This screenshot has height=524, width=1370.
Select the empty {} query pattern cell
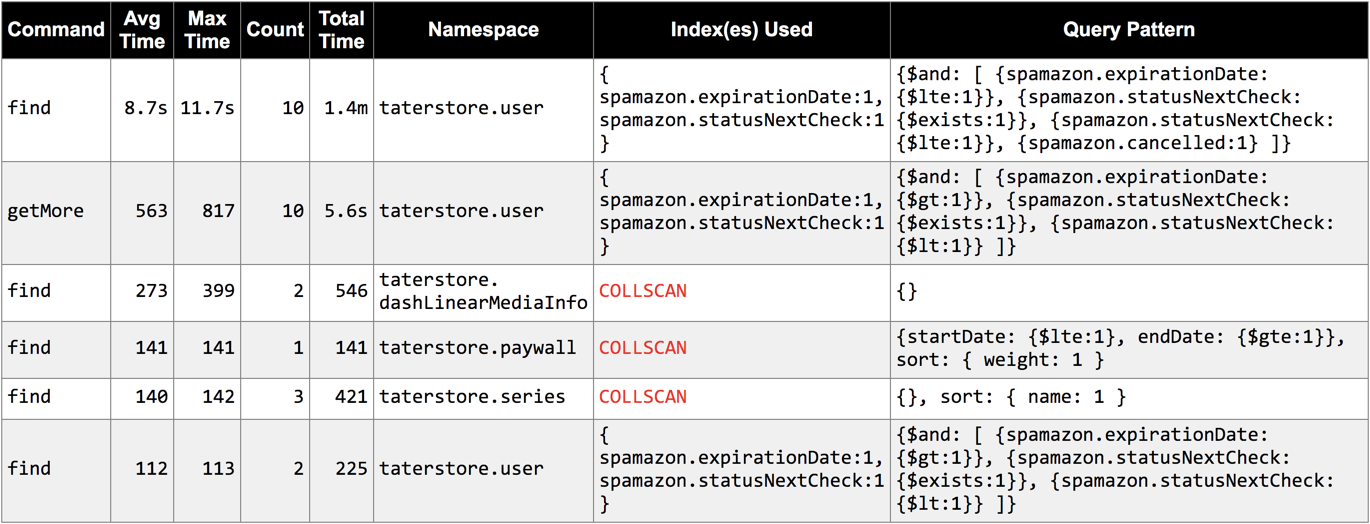point(1129,292)
